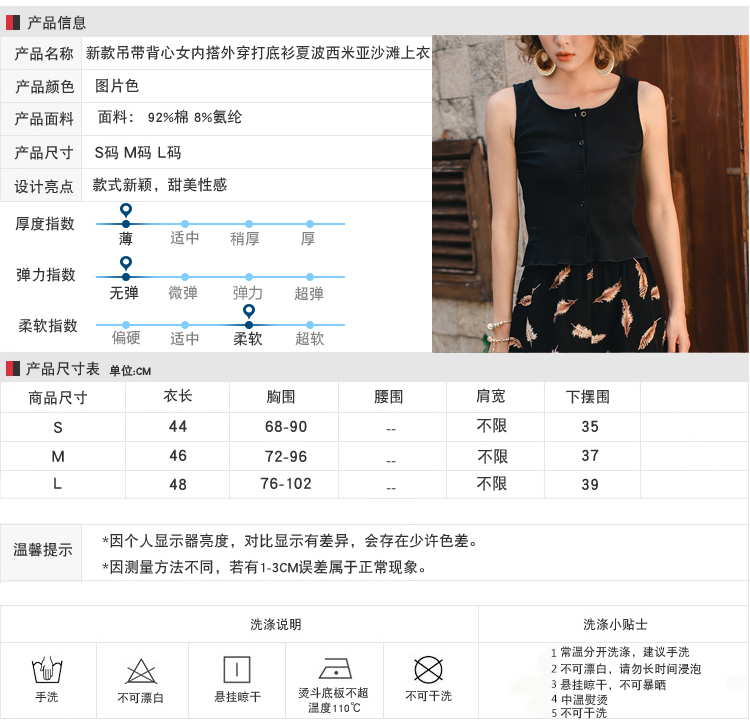The width and height of the screenshot is (750, 726).
Task: Click the length value 44
Action: (178, 426)
